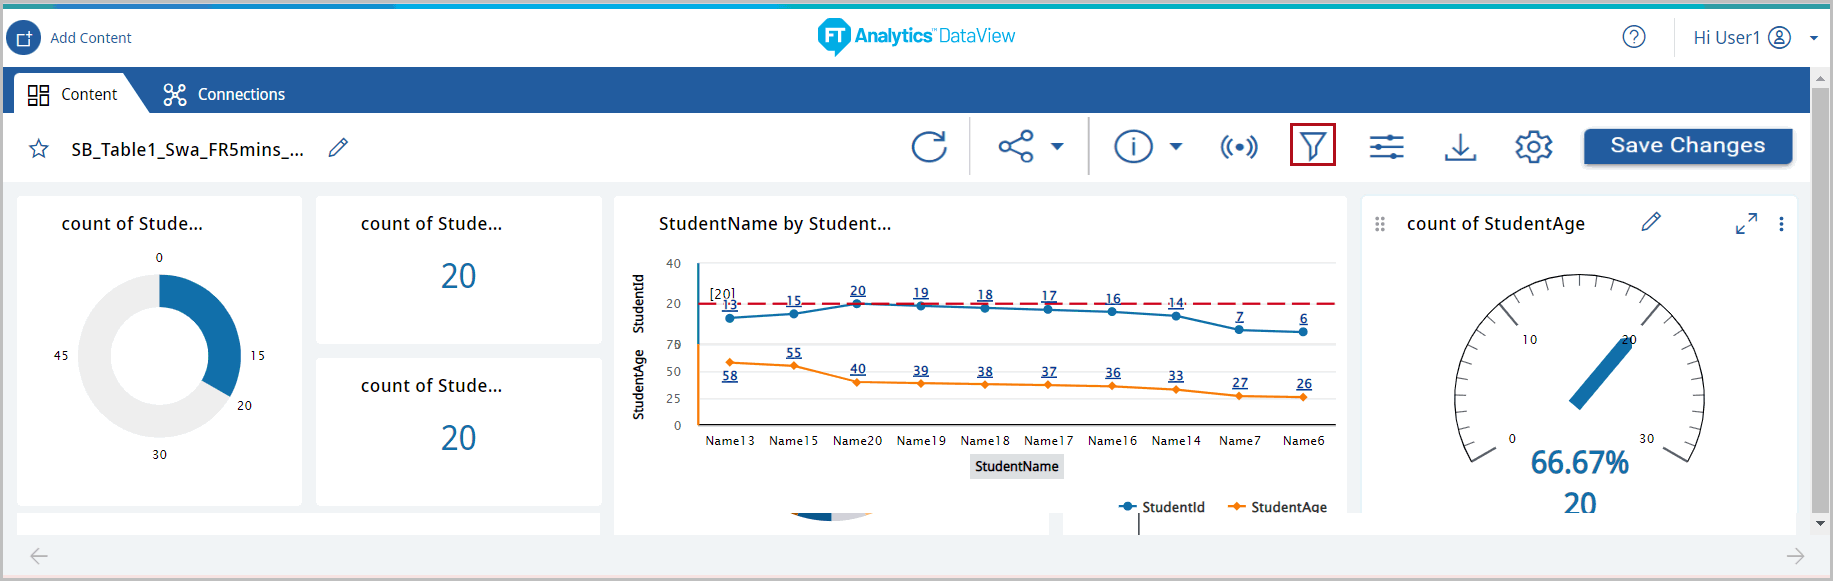This screenshot has width=1833, height=581.
Task: Click the download icon
Action: click(x=1460, y=147)
